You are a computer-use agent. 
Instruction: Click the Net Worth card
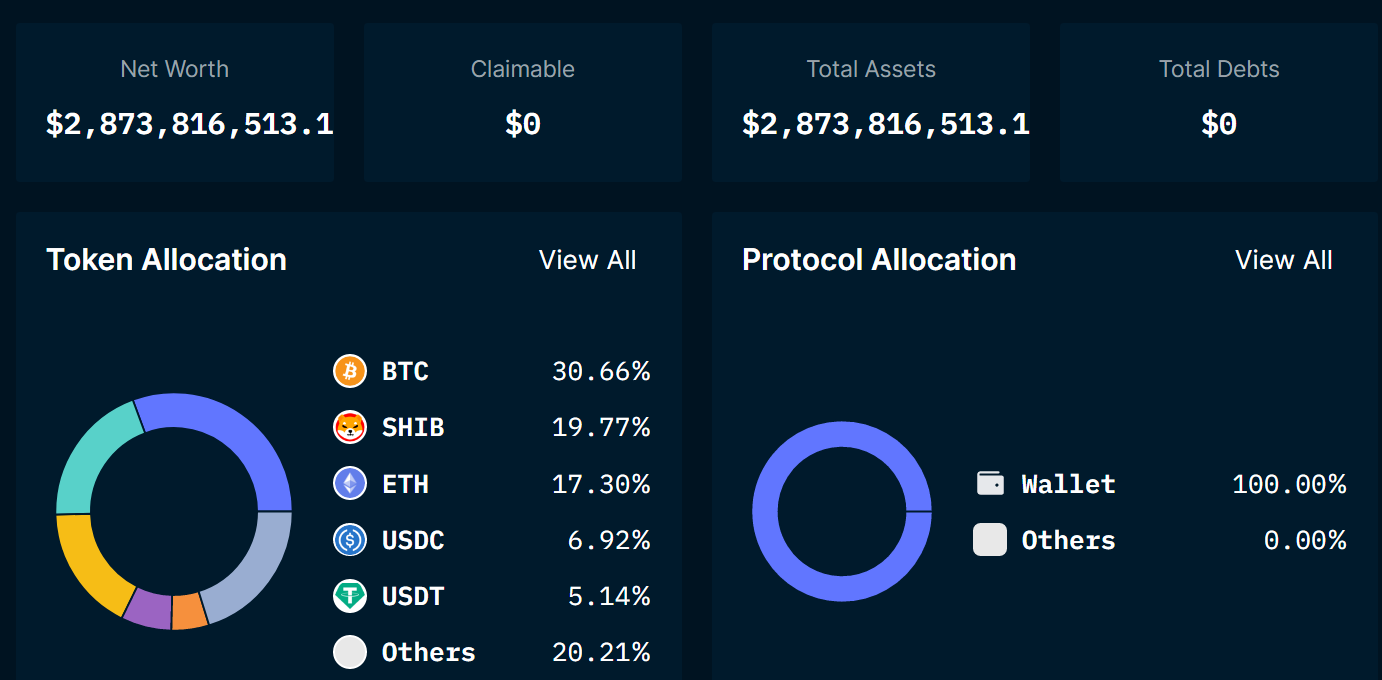175,100
